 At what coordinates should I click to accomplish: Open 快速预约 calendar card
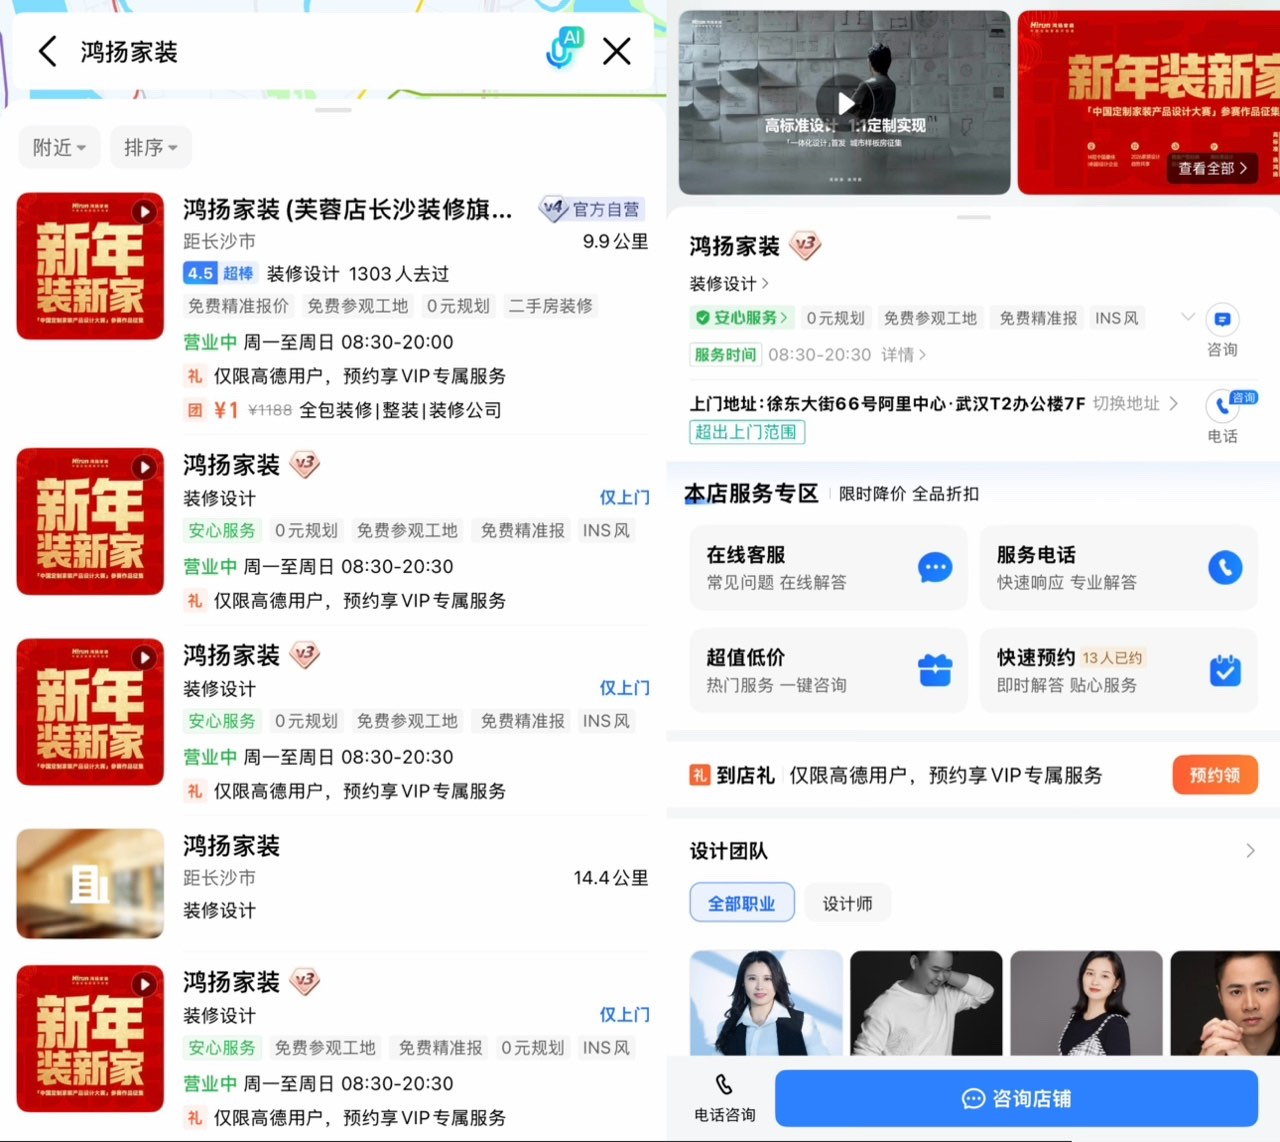(x=1118, y=670)
